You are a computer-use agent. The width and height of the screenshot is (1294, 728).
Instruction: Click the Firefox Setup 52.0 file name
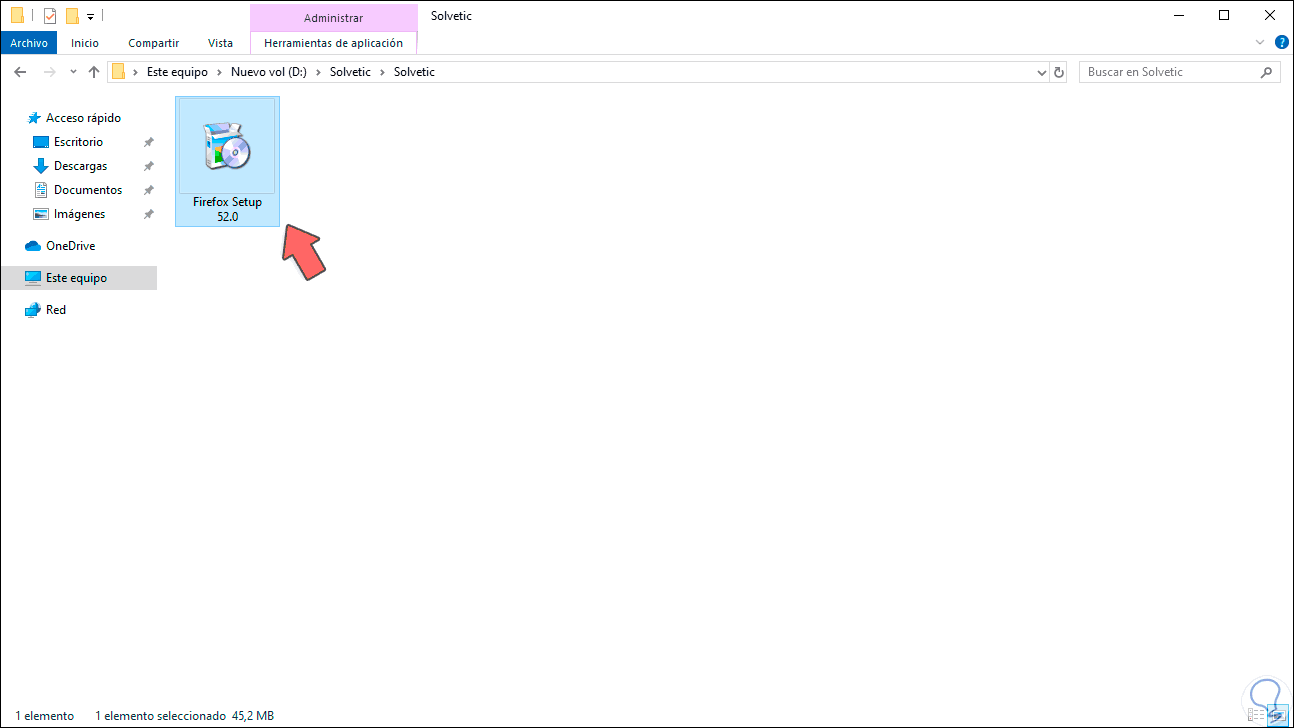(227, 209)
